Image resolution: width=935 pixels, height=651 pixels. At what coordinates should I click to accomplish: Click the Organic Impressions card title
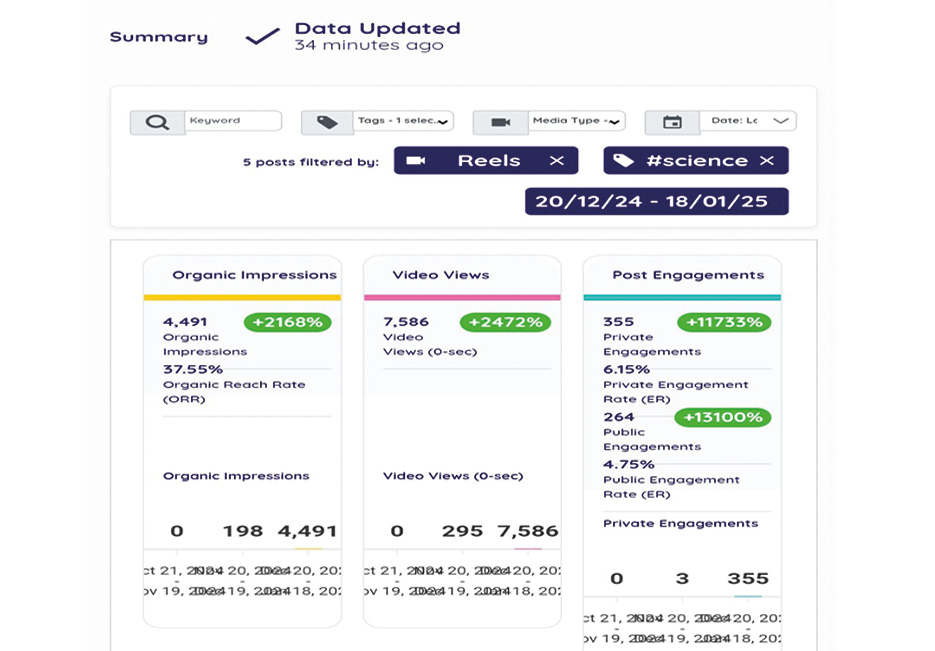pos(255,275)
